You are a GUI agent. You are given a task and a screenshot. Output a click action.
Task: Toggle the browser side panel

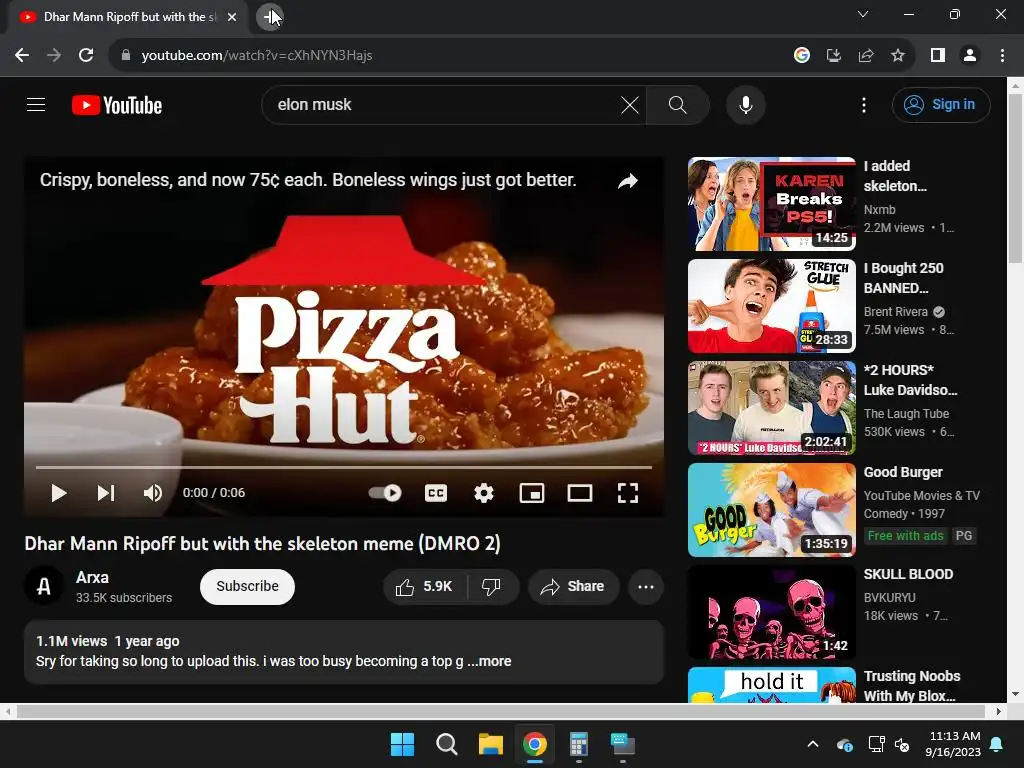pos(938,56)
